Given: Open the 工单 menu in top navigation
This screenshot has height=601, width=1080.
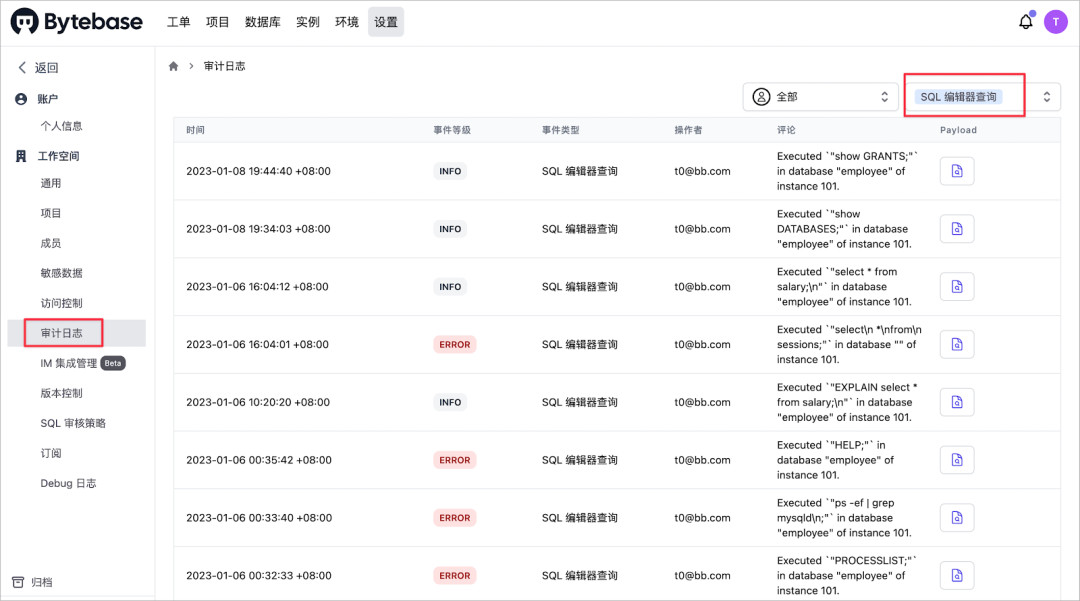Looking at the screenshot, I should click(x=178, y=22).
